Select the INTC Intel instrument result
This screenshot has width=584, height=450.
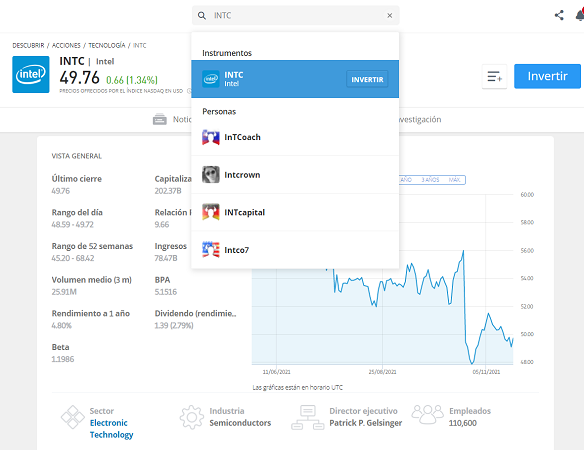295,79
